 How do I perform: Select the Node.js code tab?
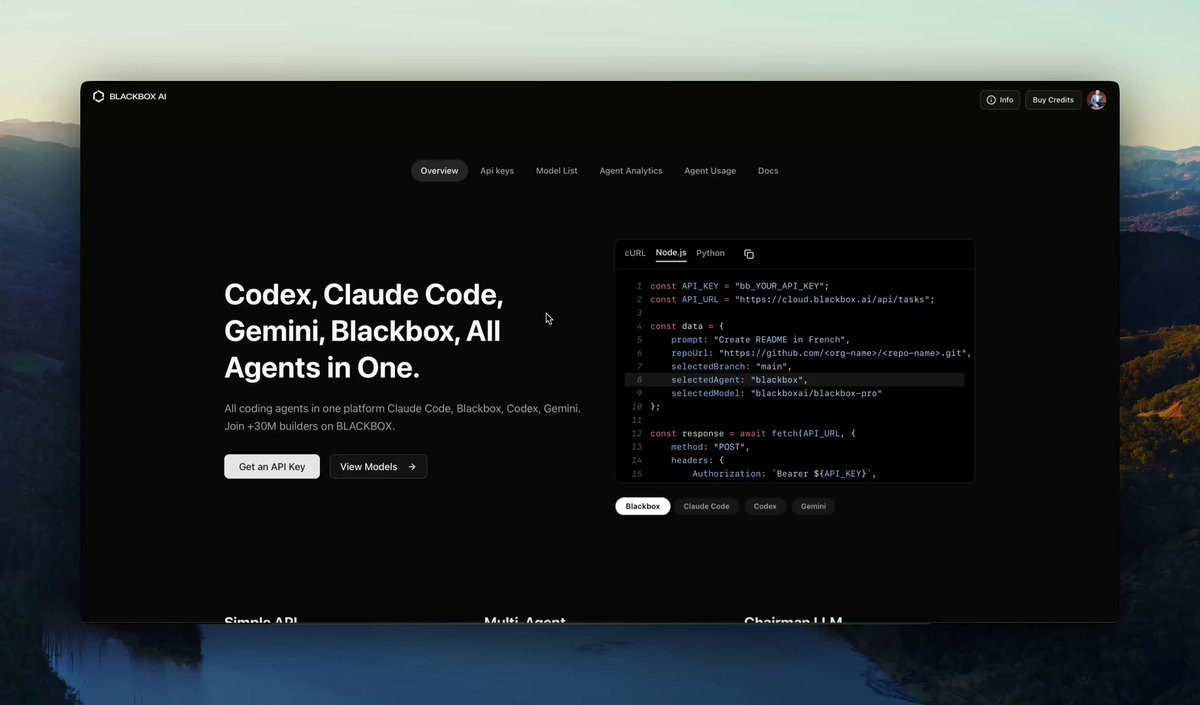pos(671,253)
